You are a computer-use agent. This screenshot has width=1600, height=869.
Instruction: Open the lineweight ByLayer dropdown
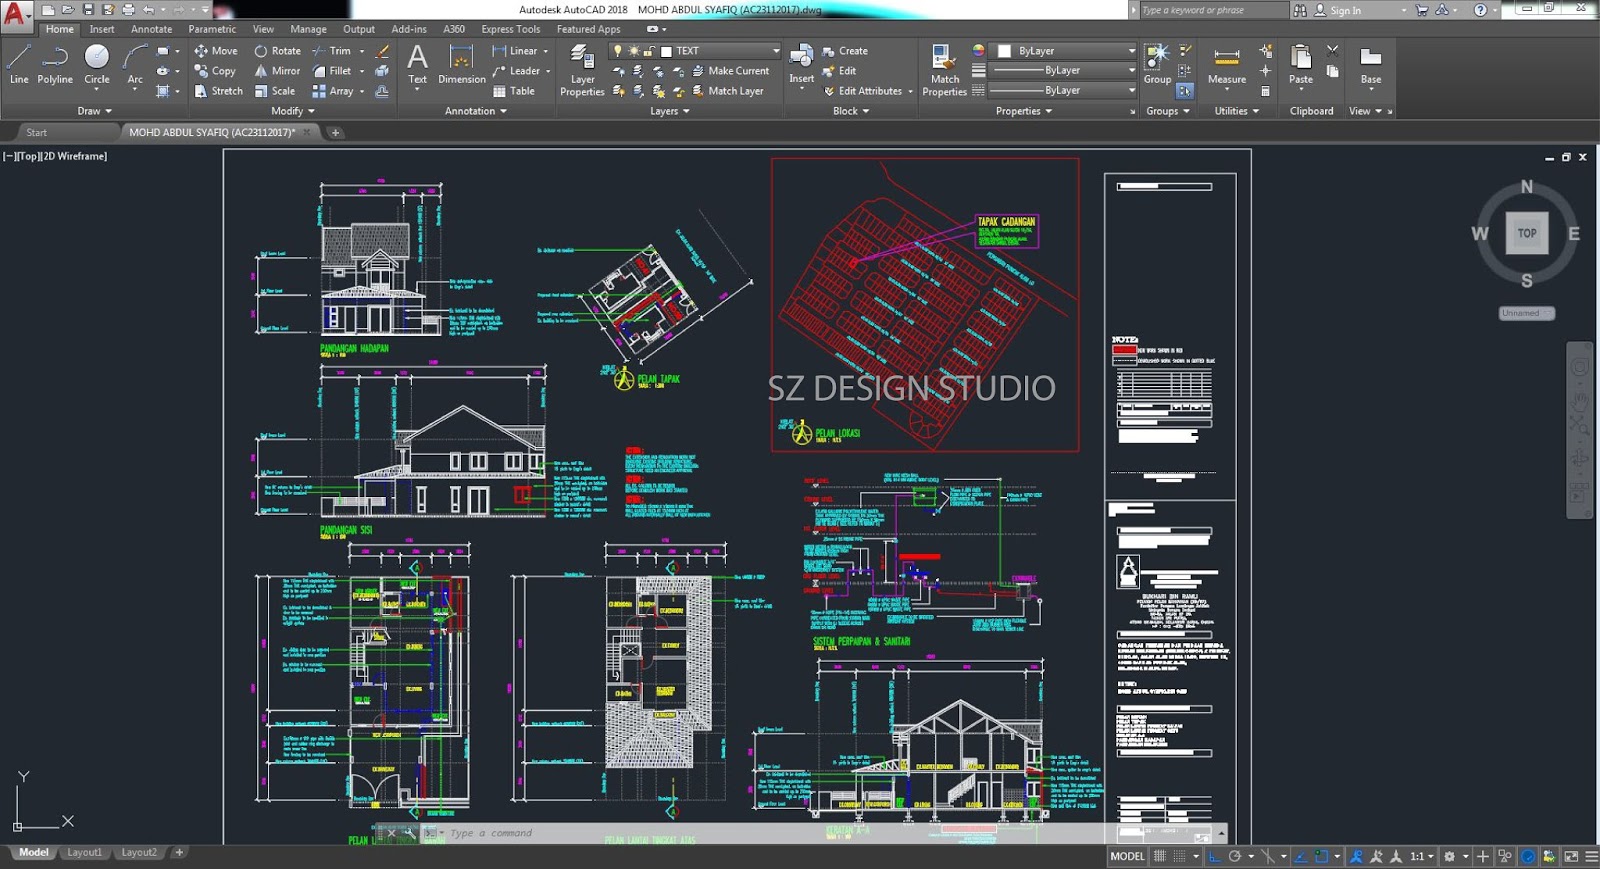click(x=1063, y=71)
